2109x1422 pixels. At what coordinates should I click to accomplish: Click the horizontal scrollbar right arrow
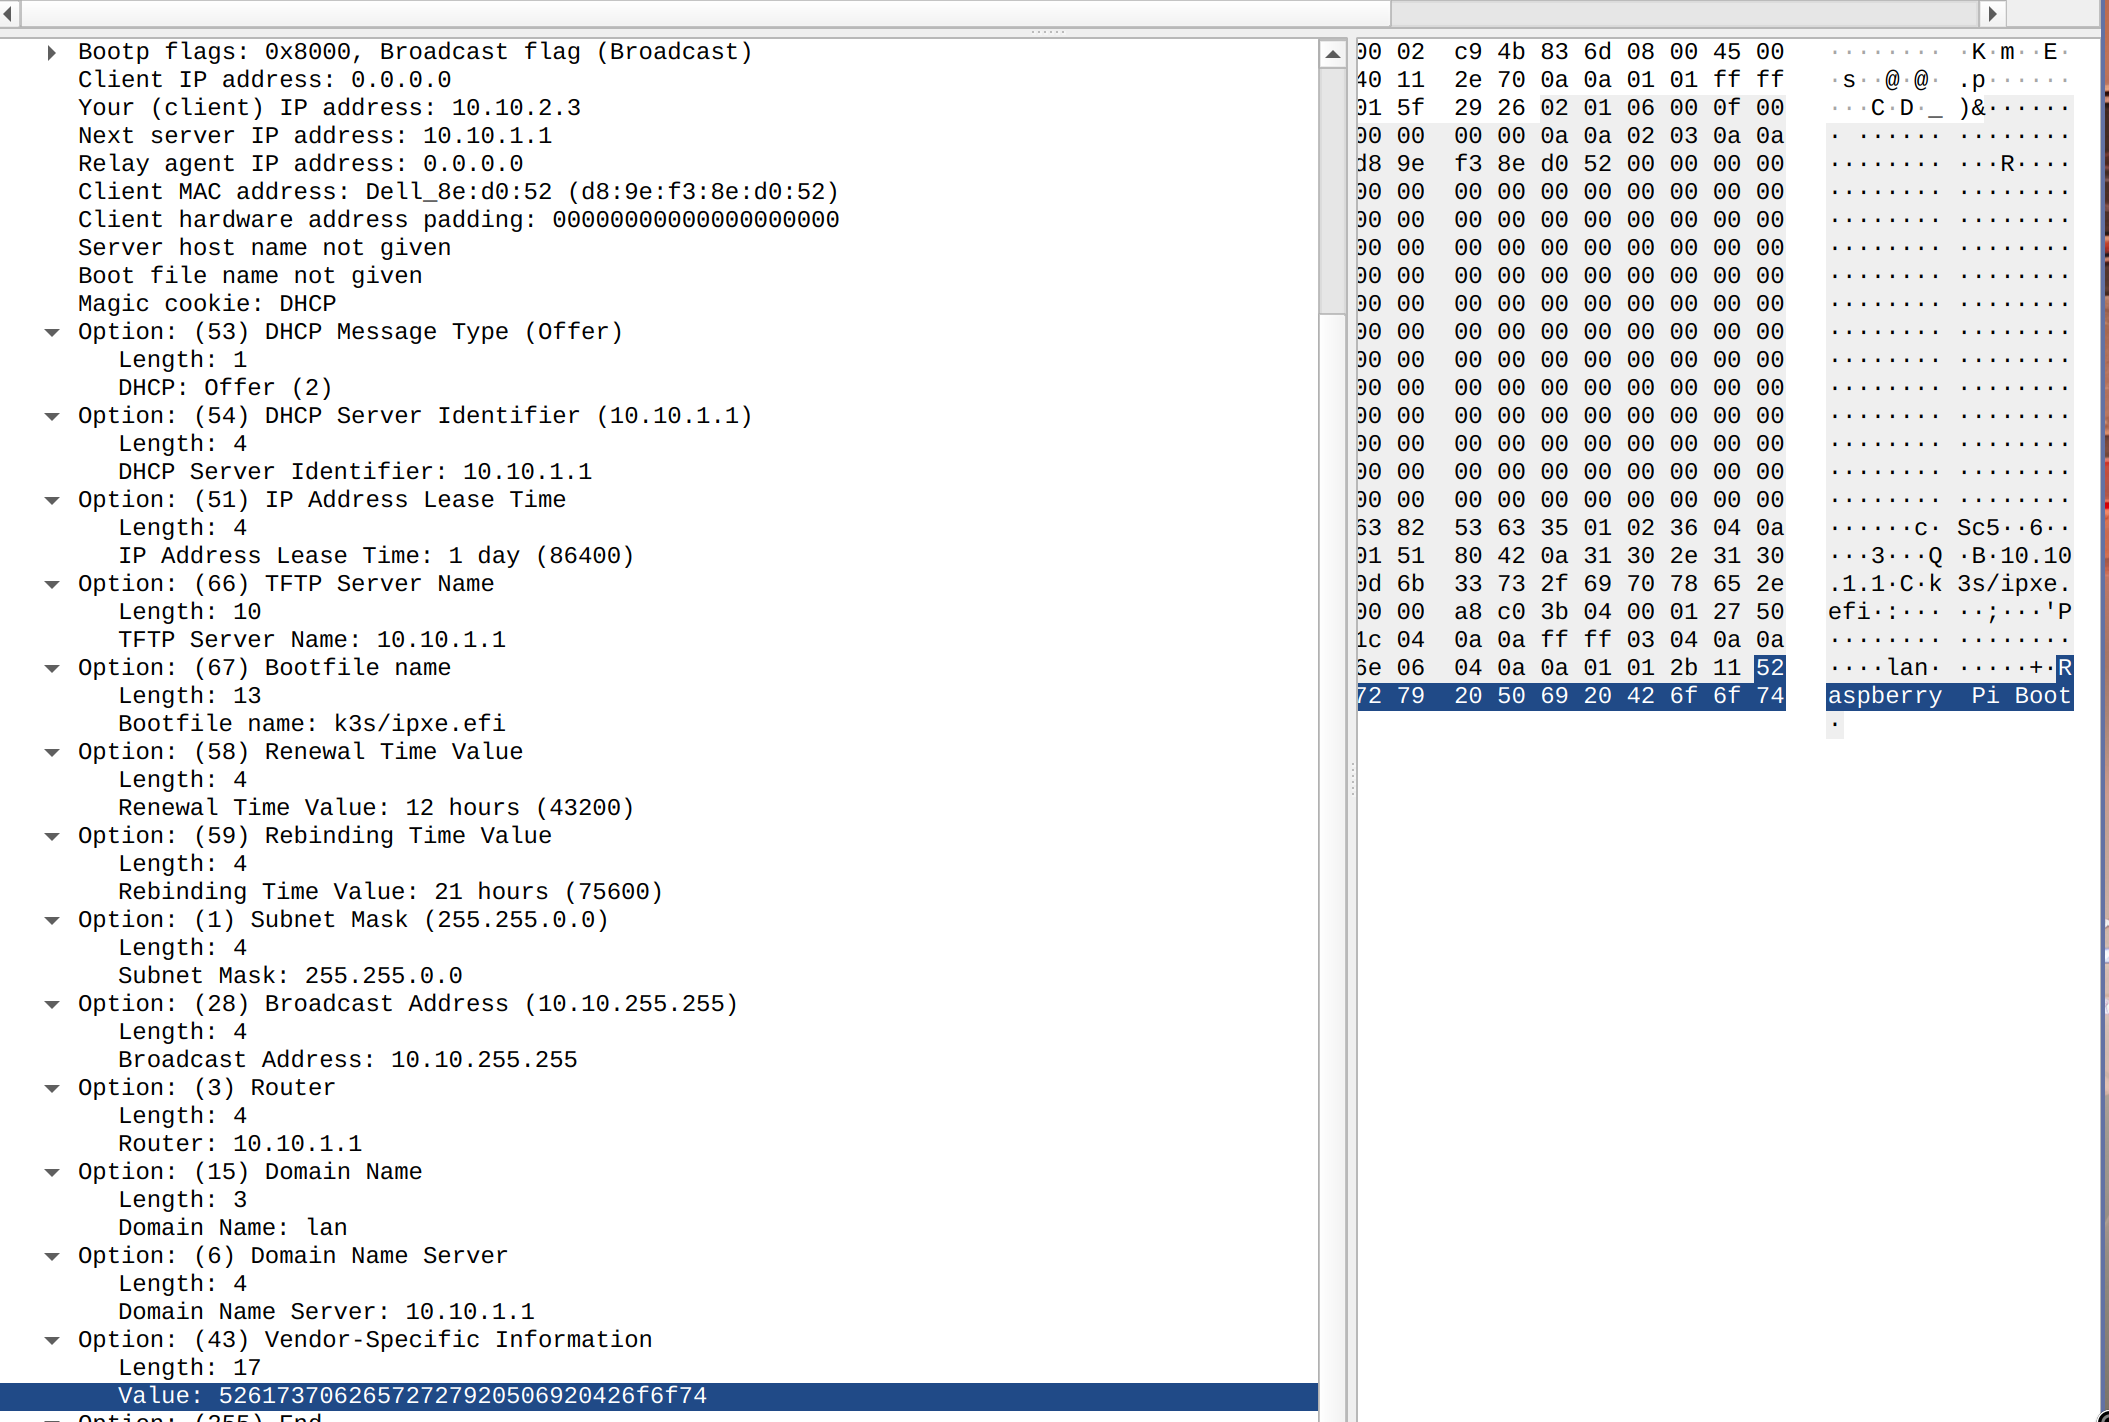coord(1992,13)
